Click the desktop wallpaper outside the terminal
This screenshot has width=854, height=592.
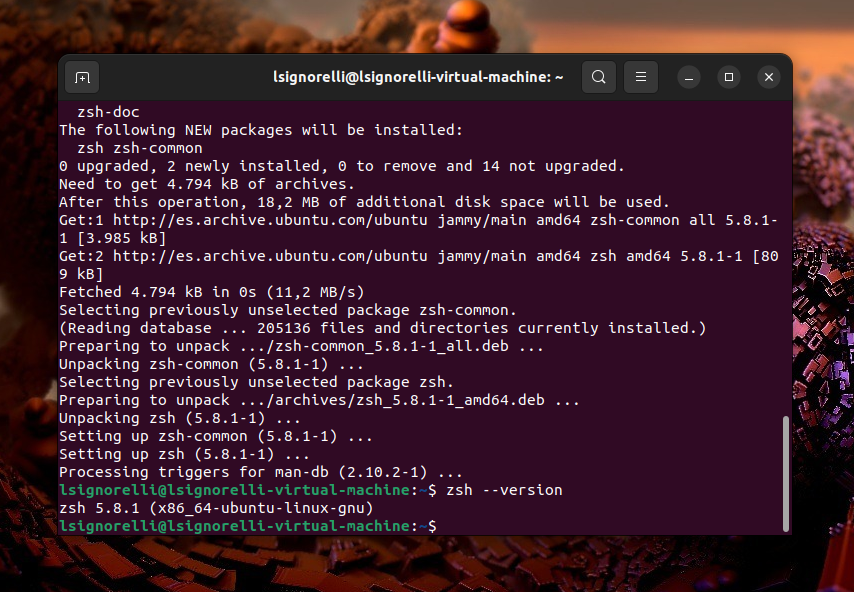click(820, 300)
